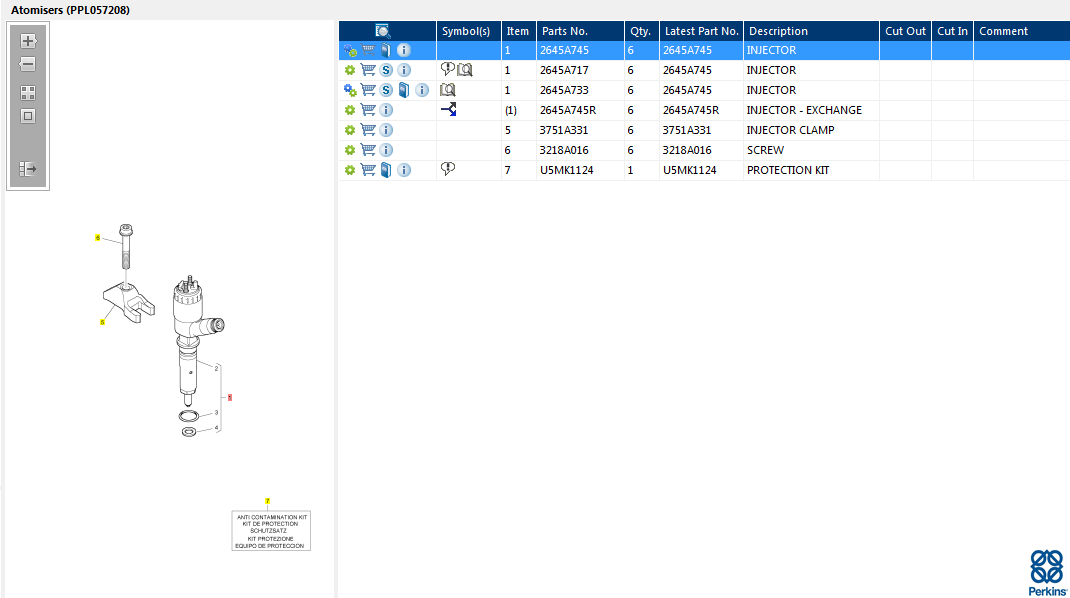Viewport: 1070px width, 598px height.
Task: Click the 'S' supersession icon for 2645A733
Action: [x=386, y=89]
